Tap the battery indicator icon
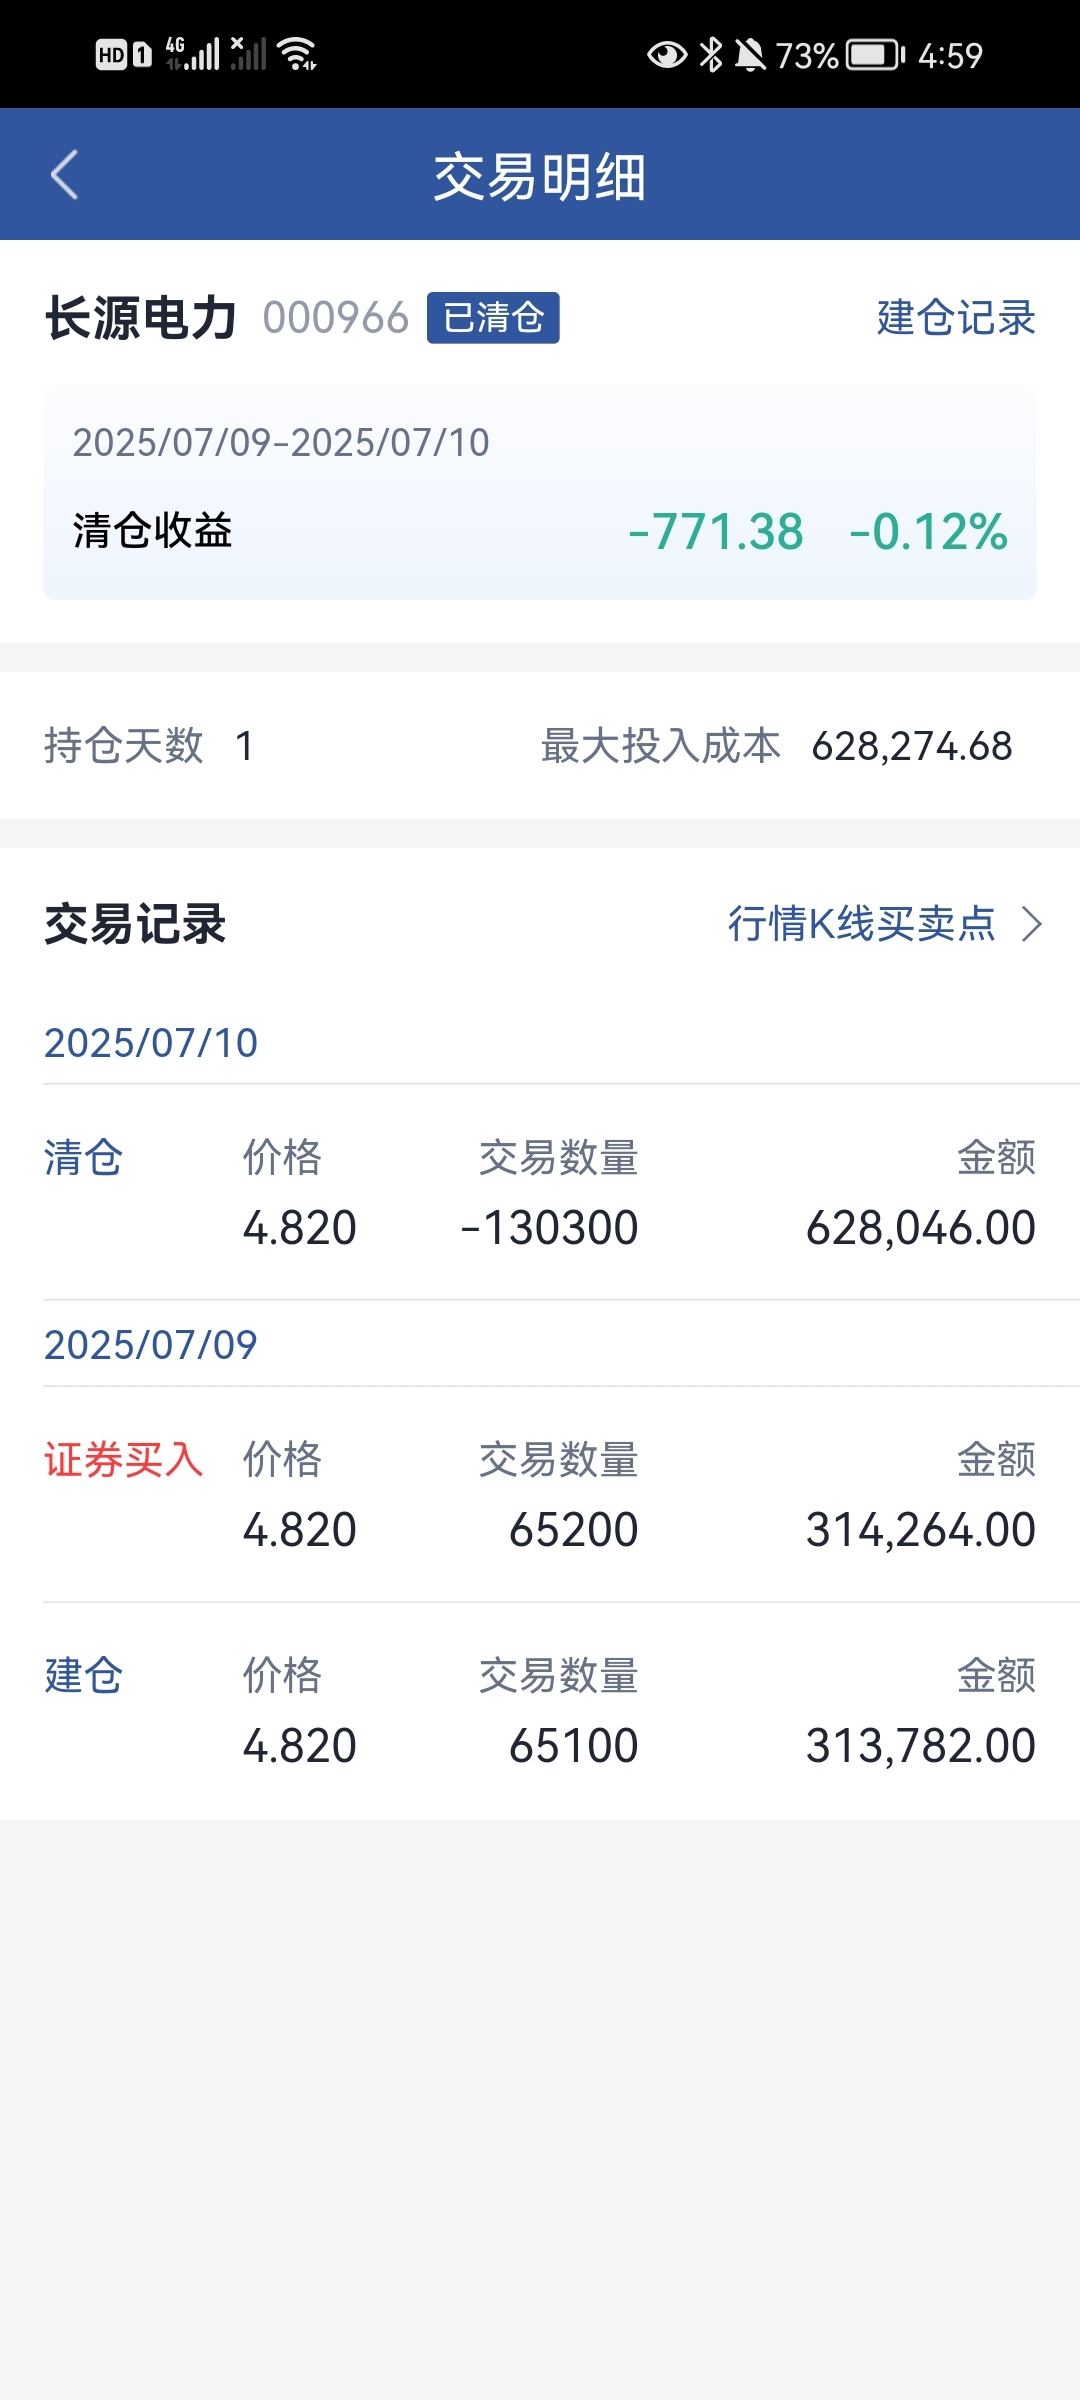This screenshot has width=1080, height=2400. pyautogui.click(x=876, y=55)
